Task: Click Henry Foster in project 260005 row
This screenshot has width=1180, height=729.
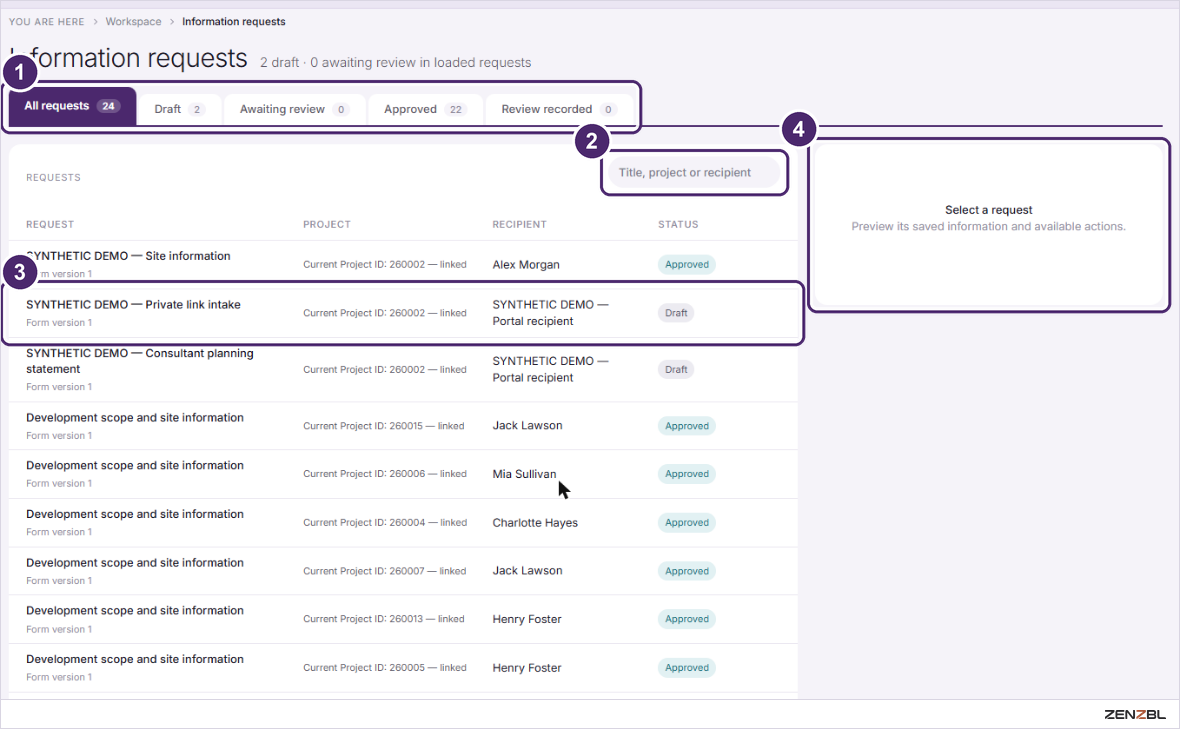Action: click(527, 668)
